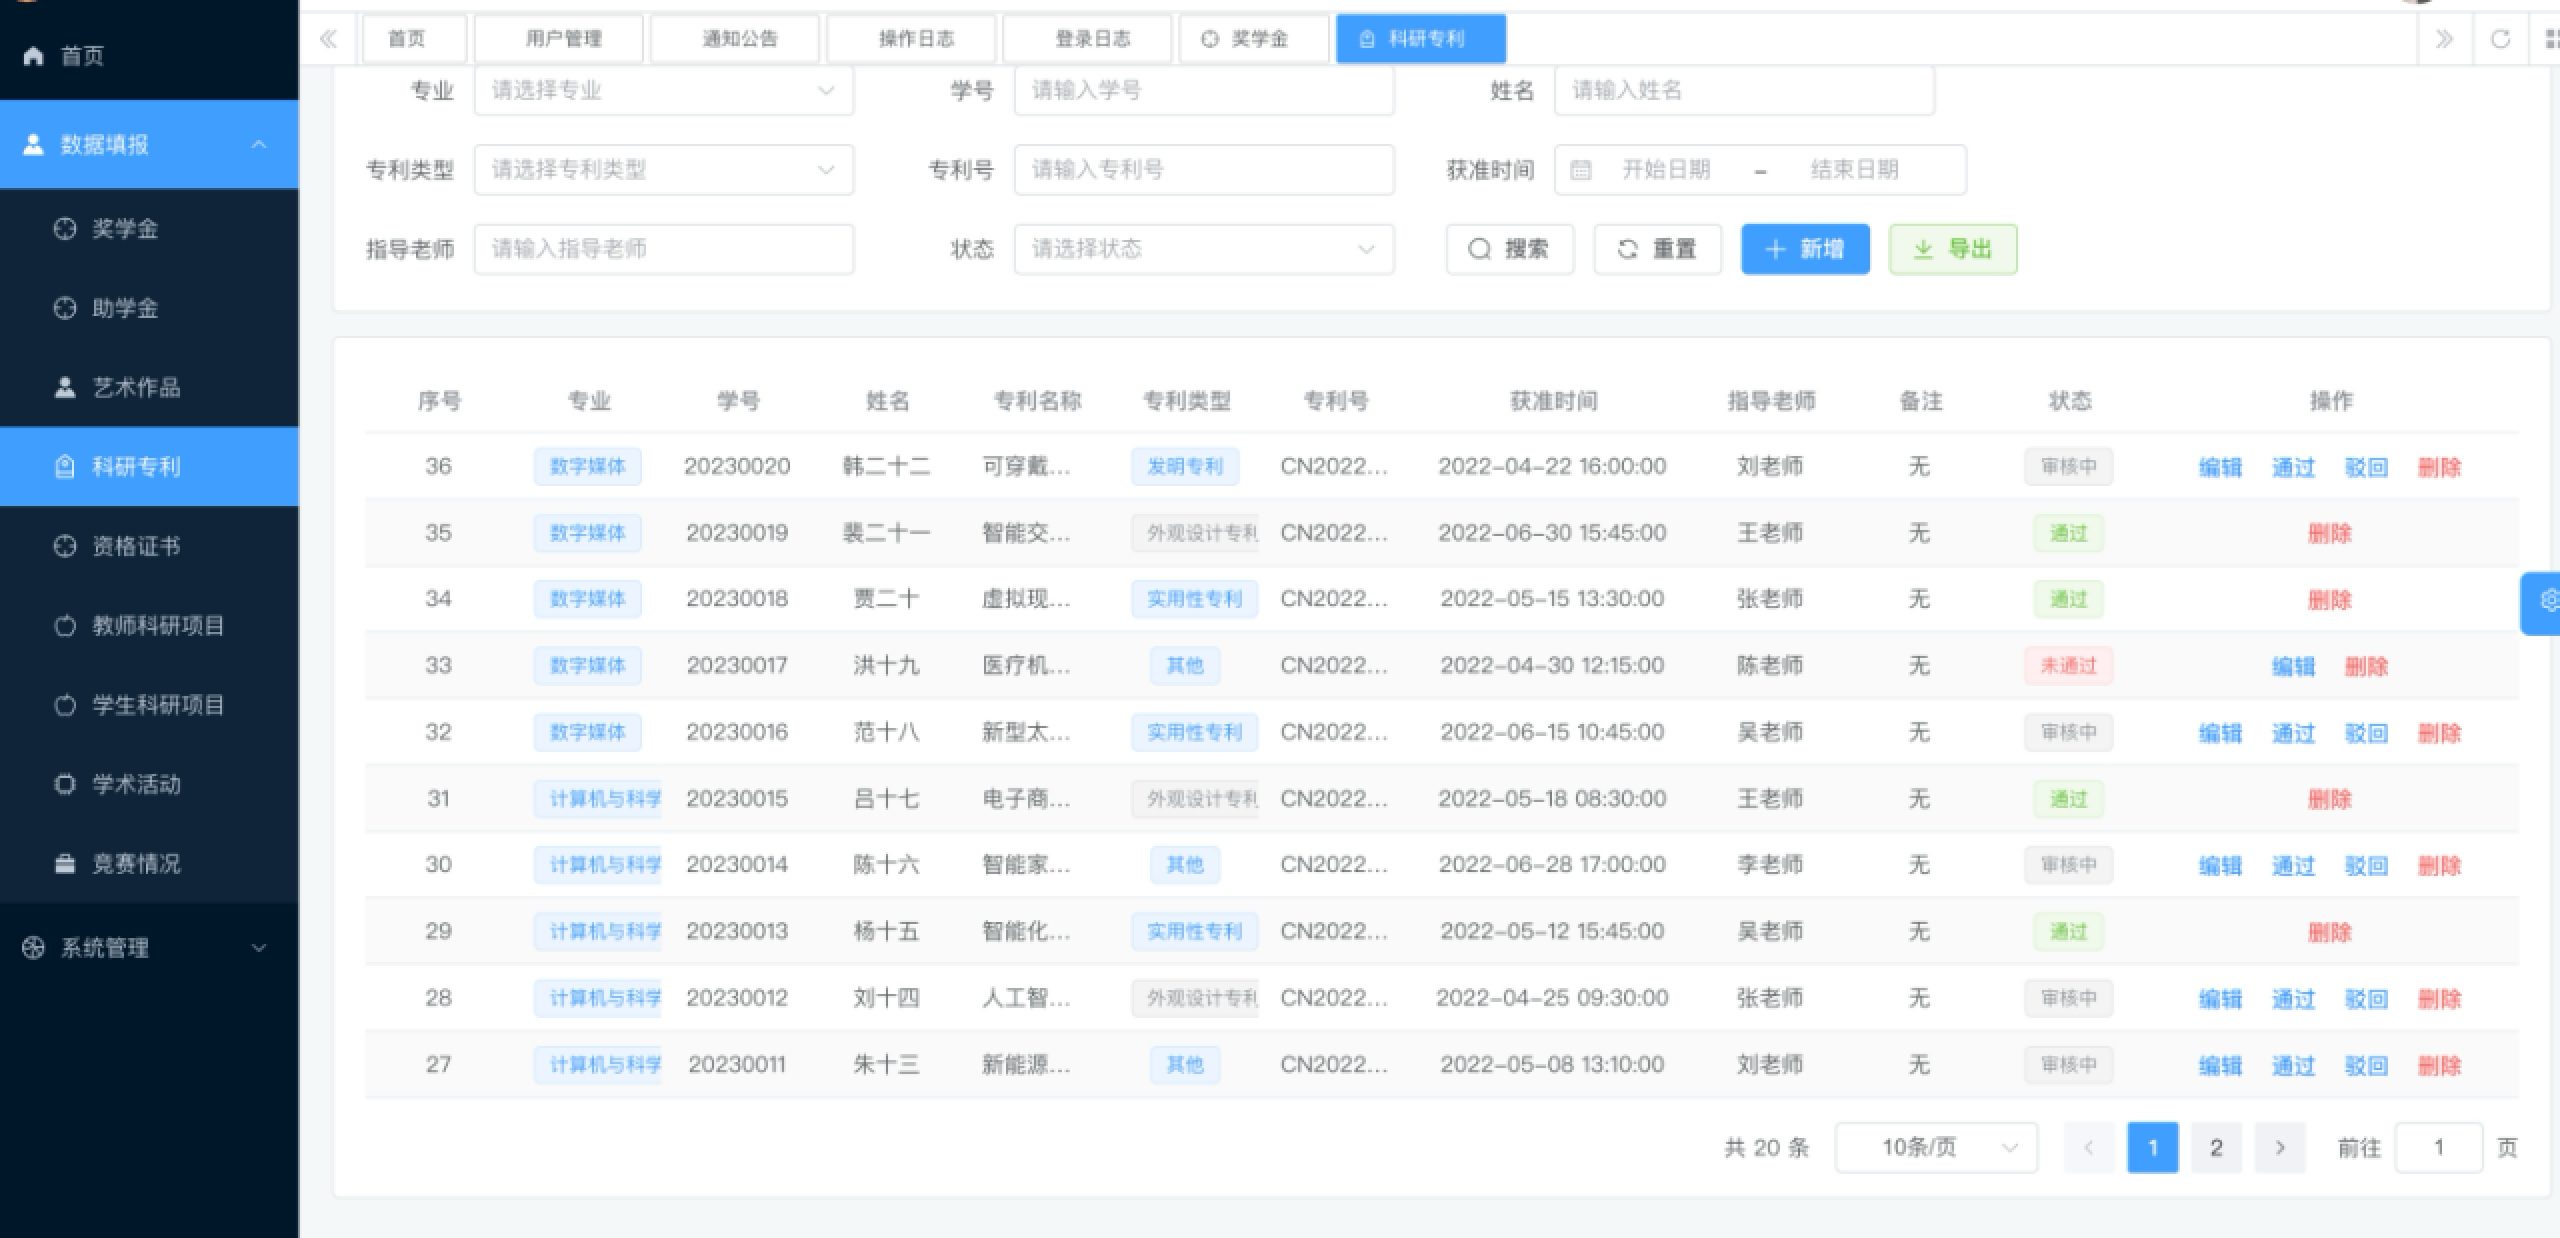The image size is (2560, 1238).
Task: Open the 专利类型 dropdown
Action: tap(664, 170)
